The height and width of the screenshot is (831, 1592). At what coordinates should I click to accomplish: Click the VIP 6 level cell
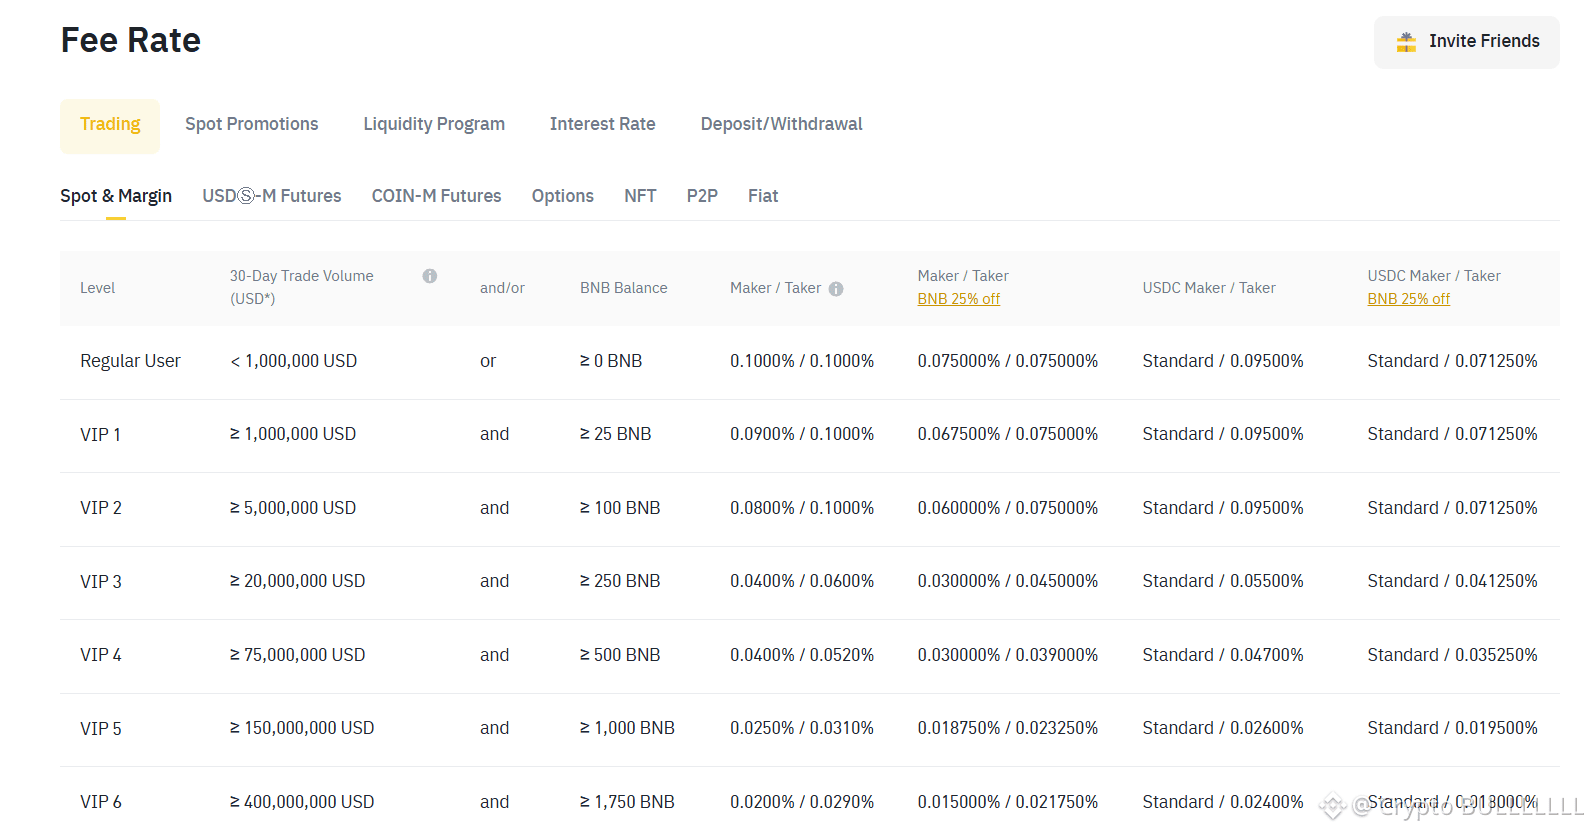click(101, 802)
